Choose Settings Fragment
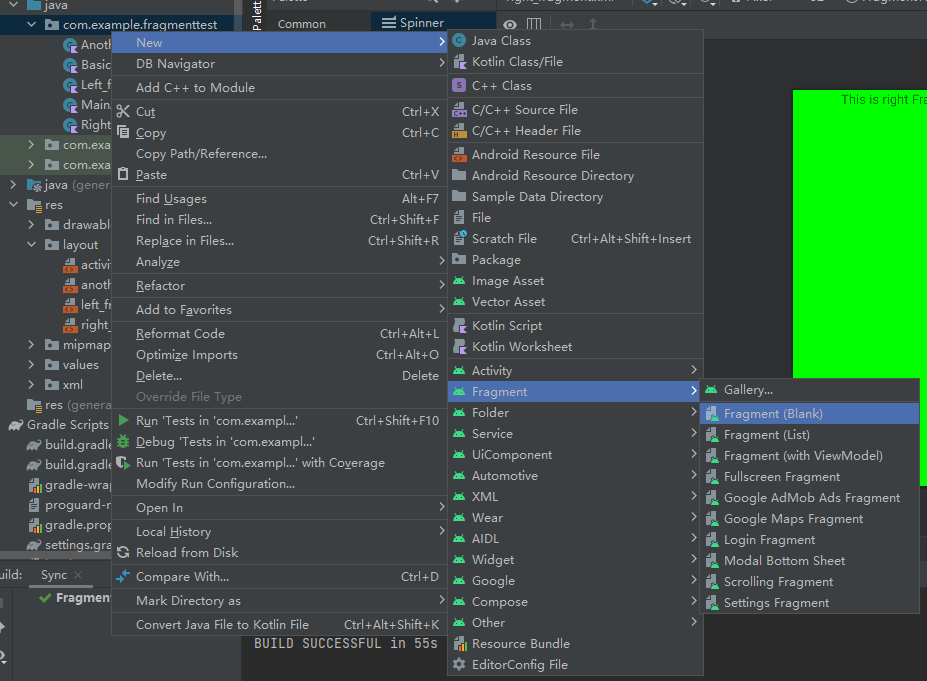The image size is (927, 681). 809,603
